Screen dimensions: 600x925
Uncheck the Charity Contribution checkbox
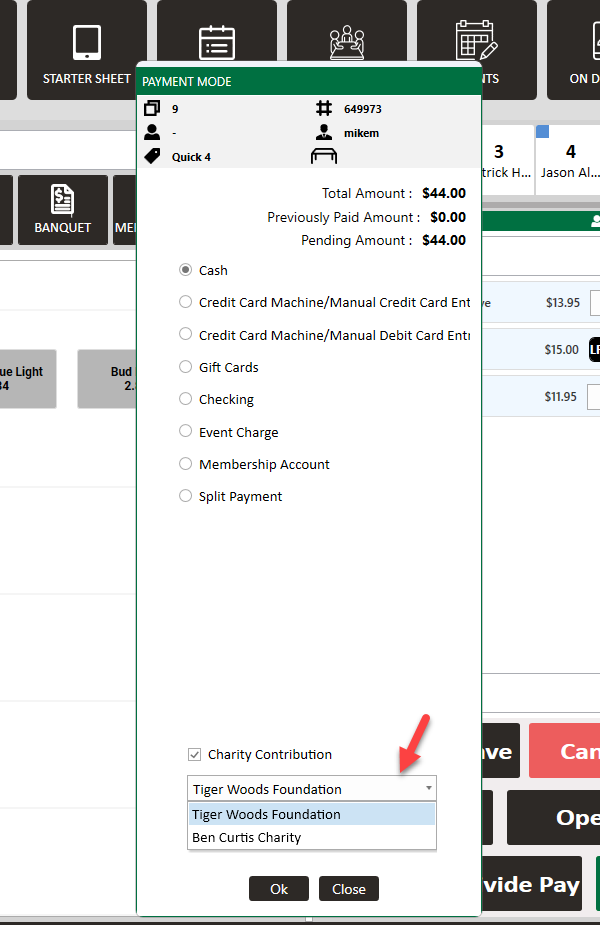point(194,755)
